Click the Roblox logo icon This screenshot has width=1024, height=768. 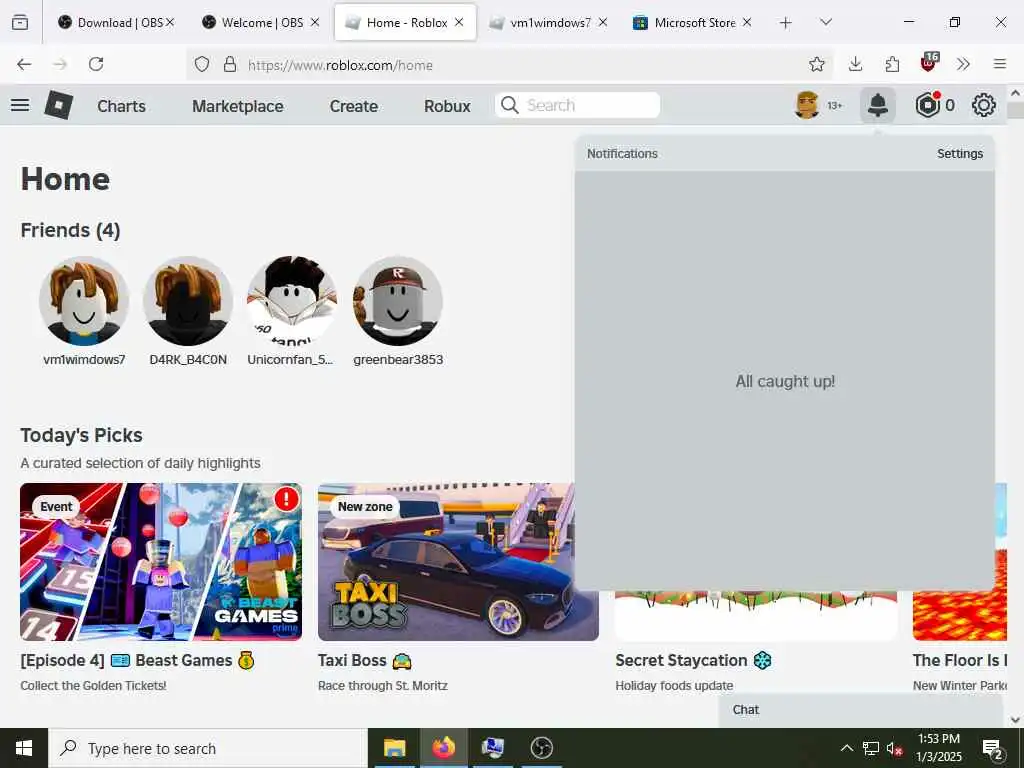[x=58, y=105]
